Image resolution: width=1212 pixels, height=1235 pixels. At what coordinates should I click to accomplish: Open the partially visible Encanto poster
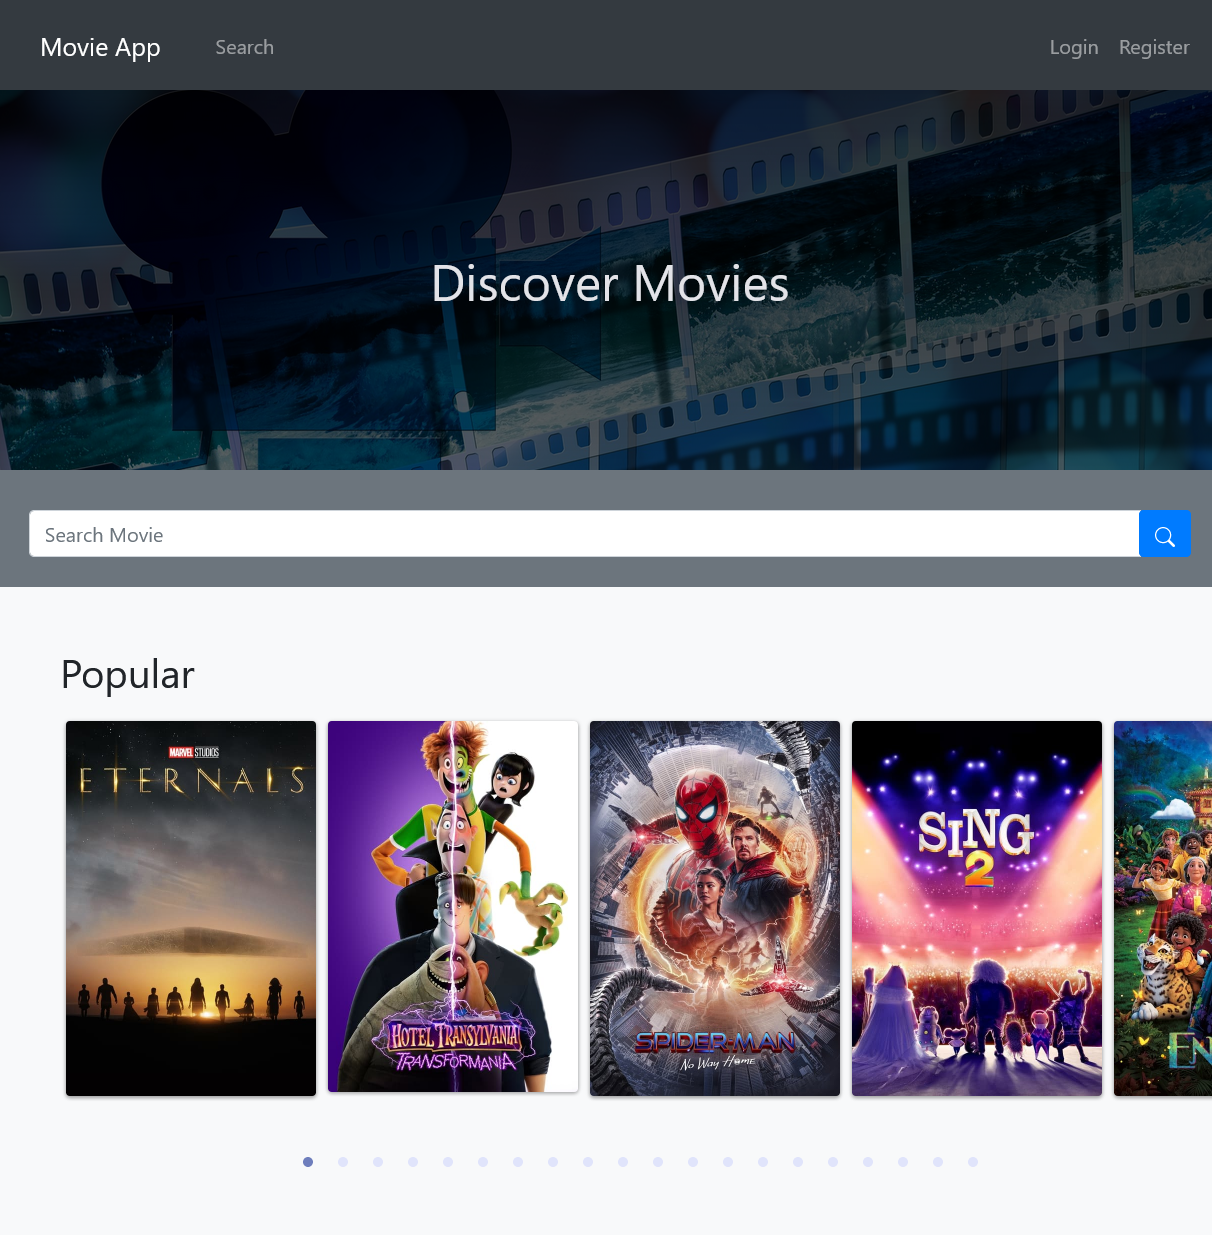point(1163,908)
